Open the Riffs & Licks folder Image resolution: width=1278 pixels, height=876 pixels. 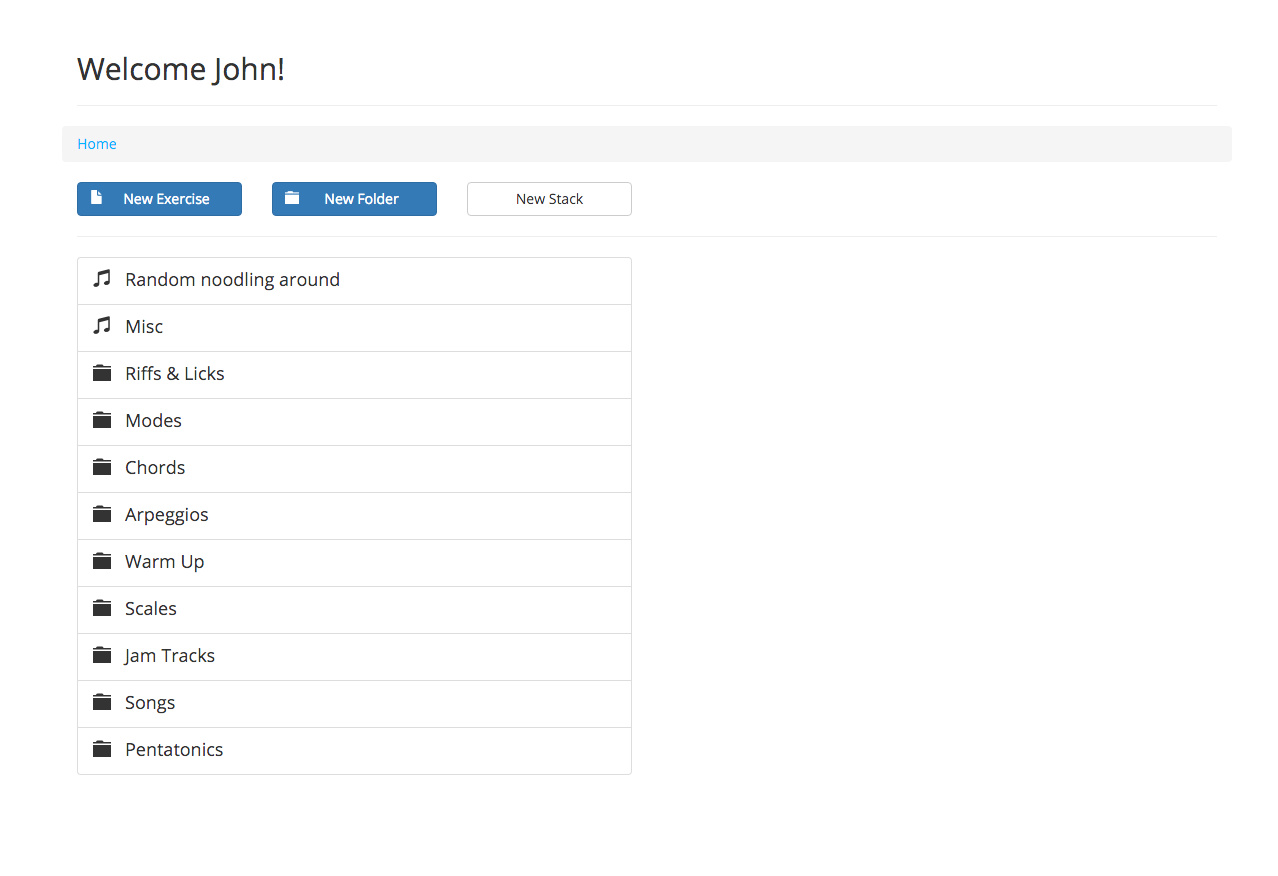click(x=354, y=375)
